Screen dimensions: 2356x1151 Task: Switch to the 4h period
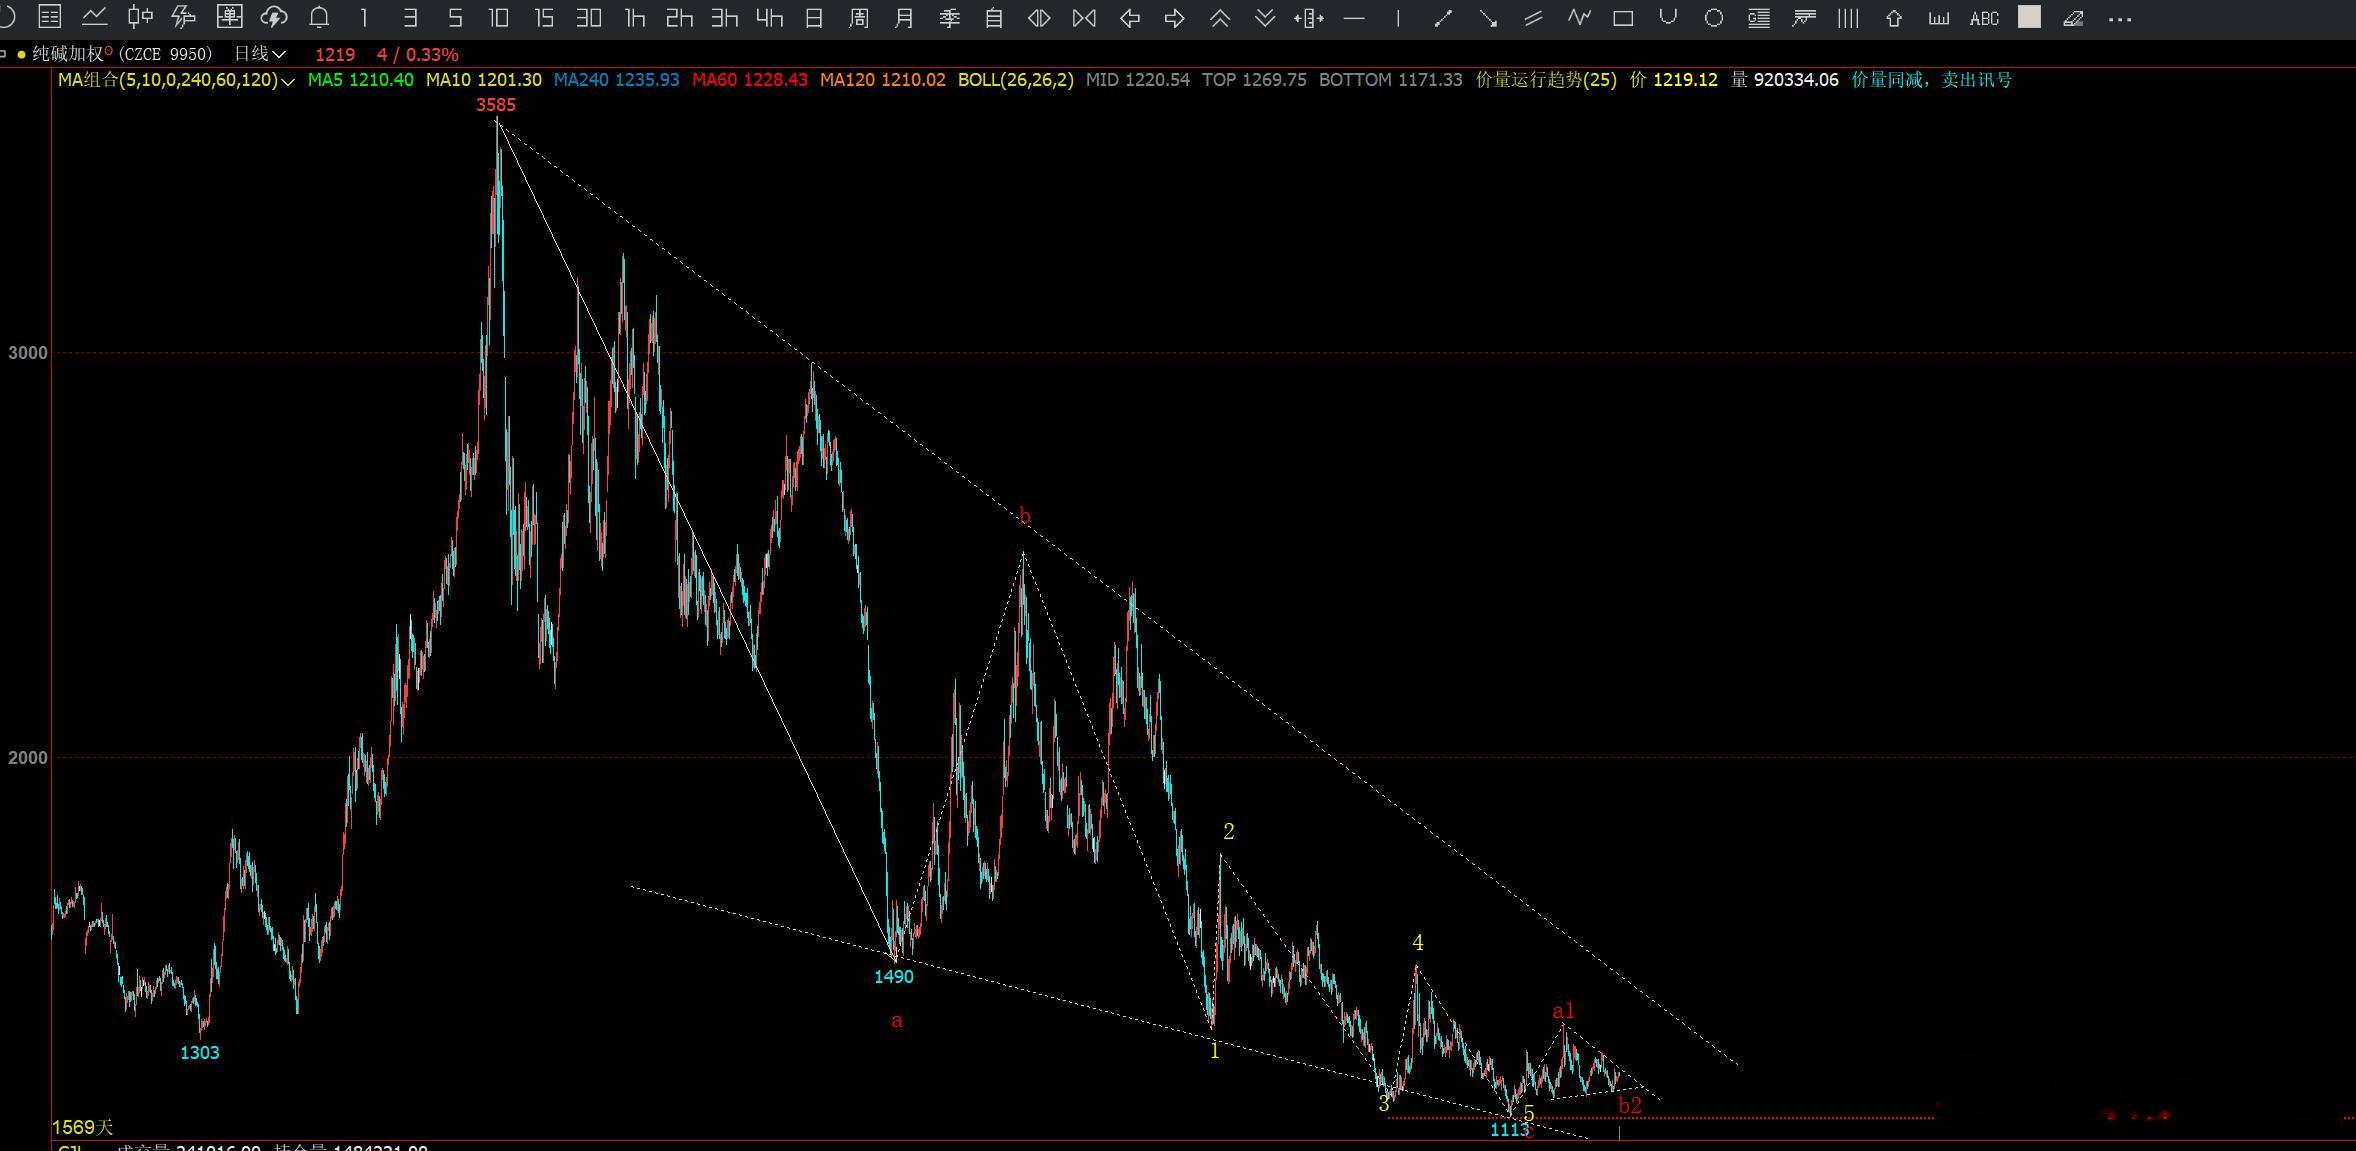pos(769,18)
